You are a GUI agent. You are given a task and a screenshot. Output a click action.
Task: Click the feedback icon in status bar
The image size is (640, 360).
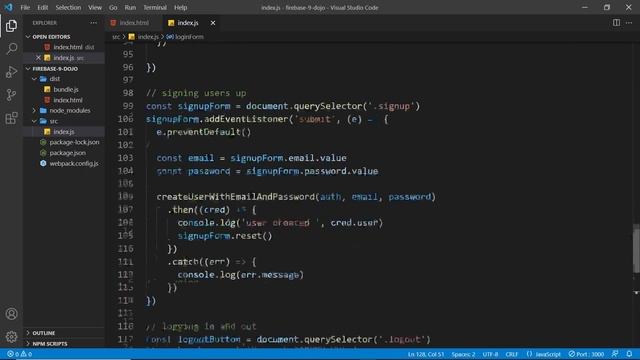(x=615, y=354)
